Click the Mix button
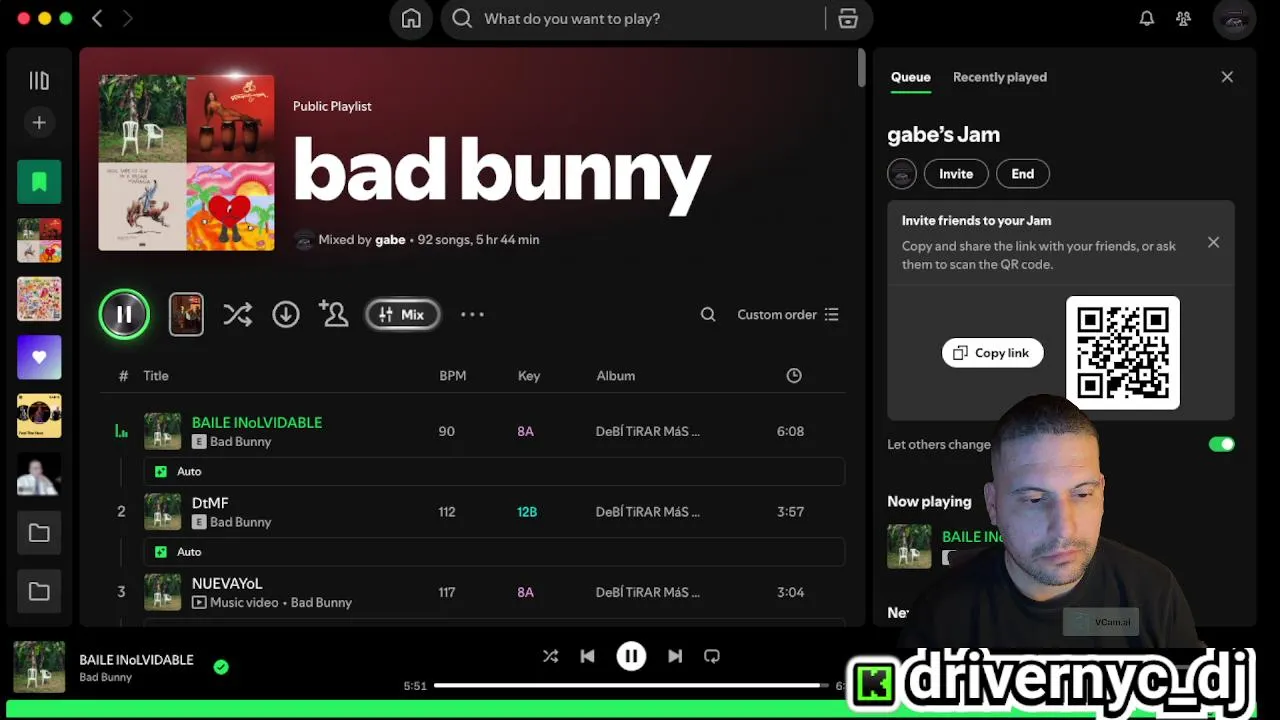Image resolution: width=1280 pixels, height=720 pixels. point(403,314)
